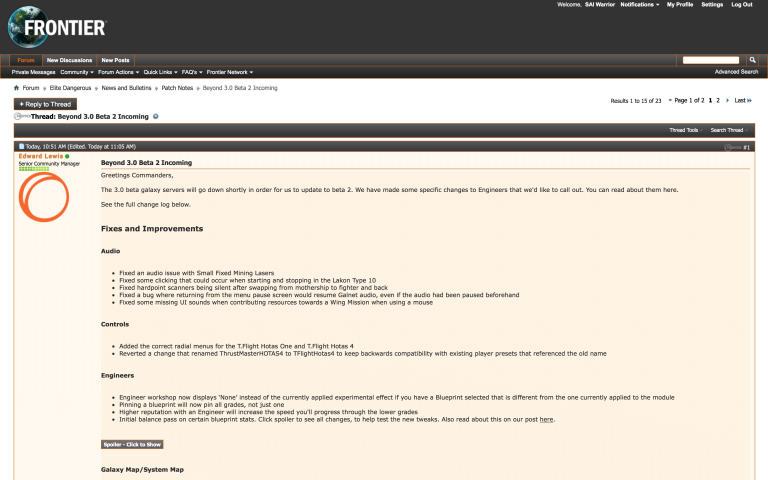
Task: Open Settings from the top bar
Action: point(712,4)
